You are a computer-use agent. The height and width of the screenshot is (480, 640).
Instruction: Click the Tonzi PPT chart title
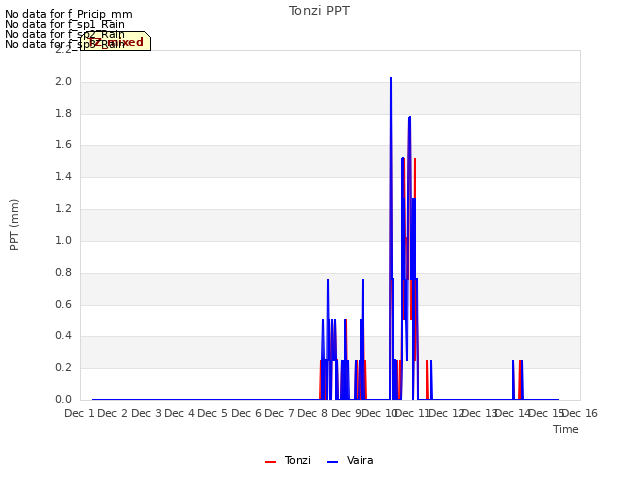tap(319, 11)
